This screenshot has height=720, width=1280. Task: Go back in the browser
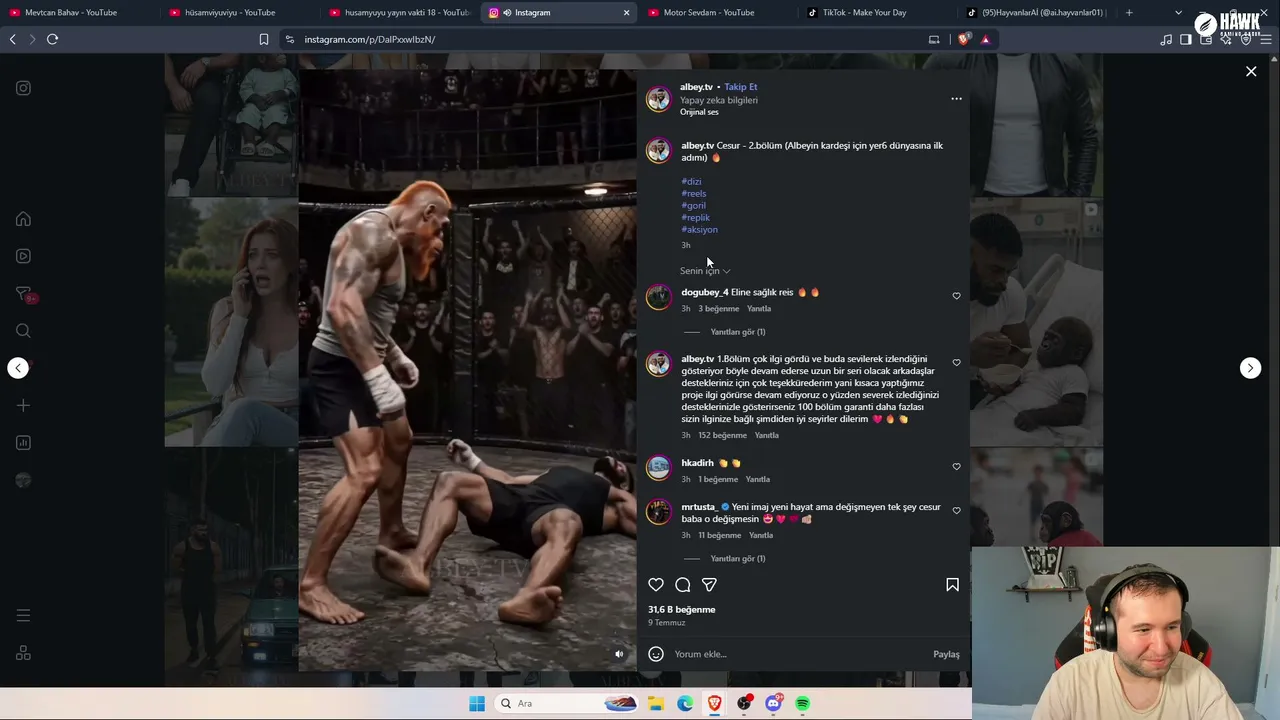(x=12, y=39)
